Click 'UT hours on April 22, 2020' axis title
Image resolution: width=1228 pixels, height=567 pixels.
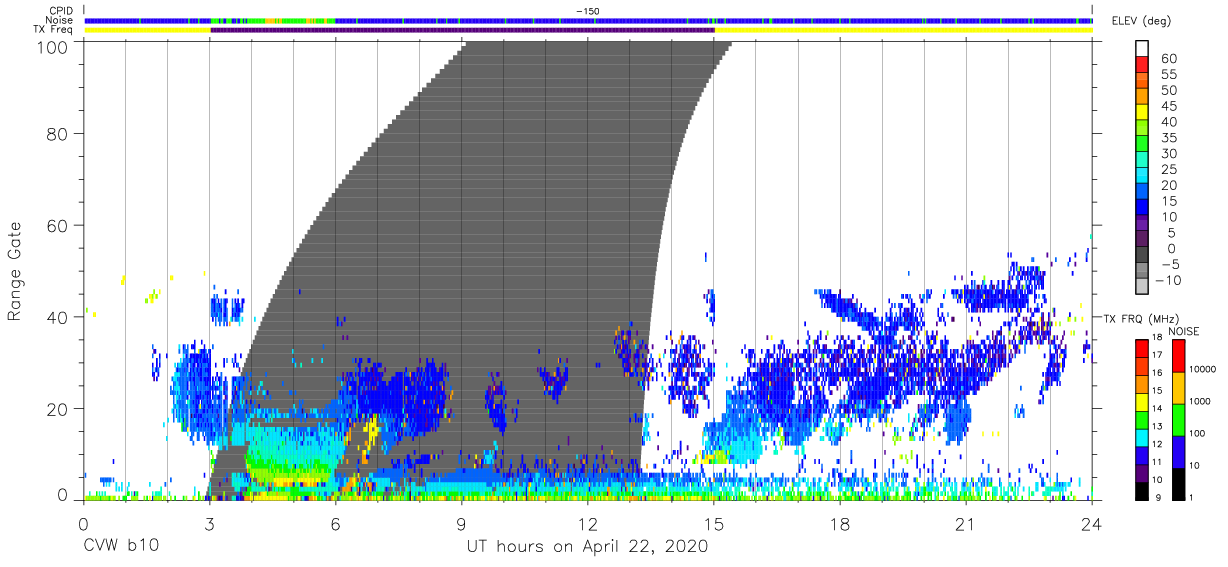point(587,547)
